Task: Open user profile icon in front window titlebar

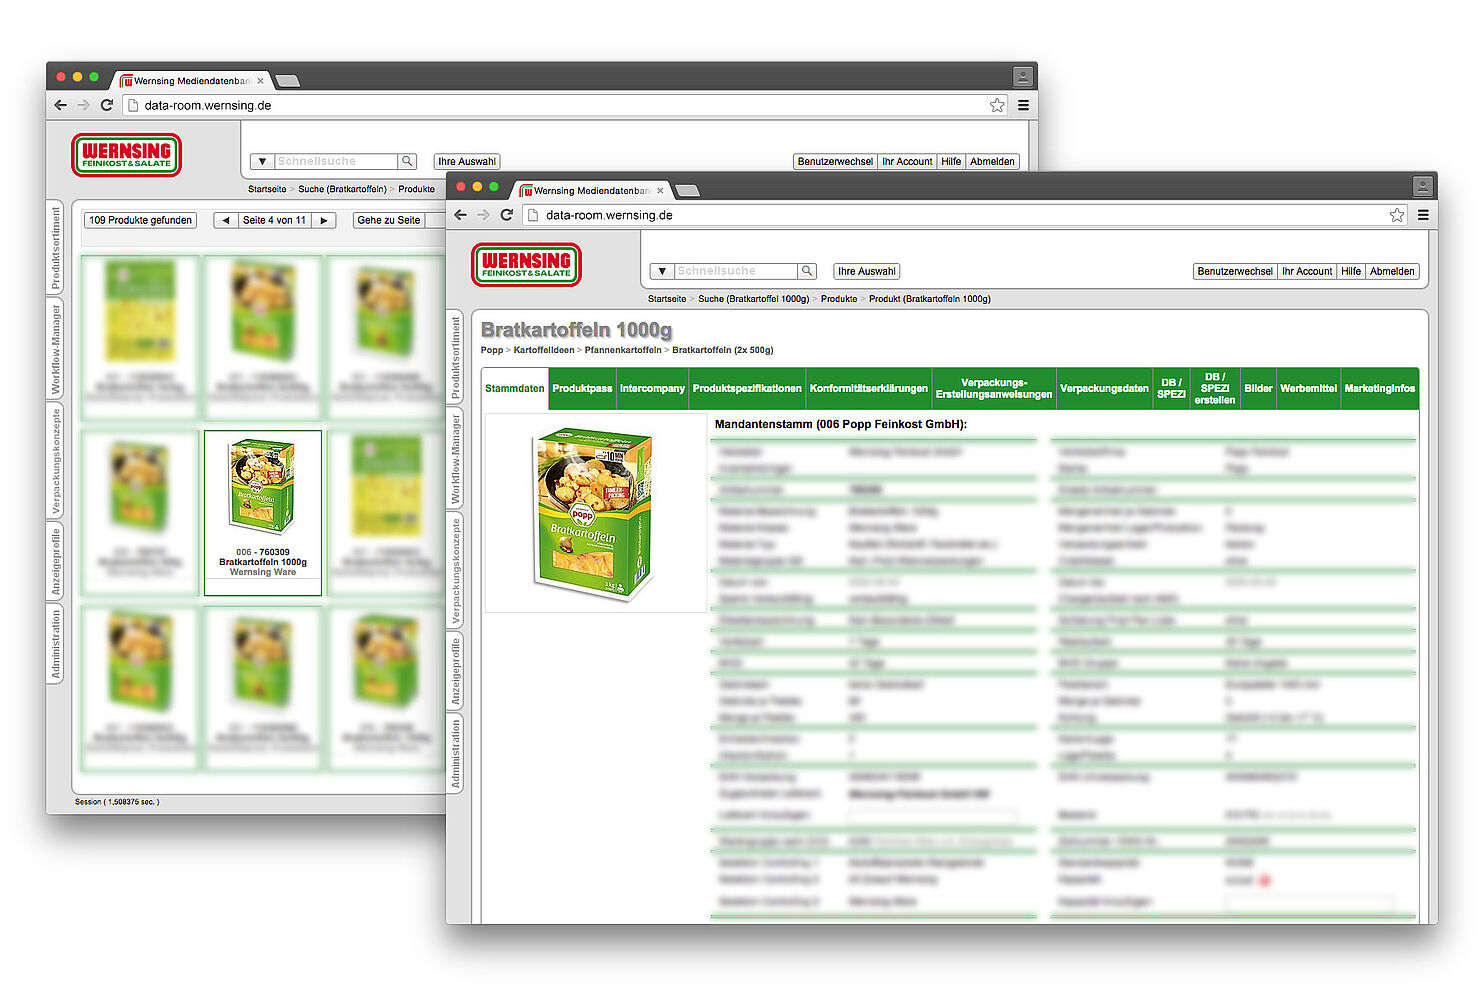Action: tap(1423, 186)
